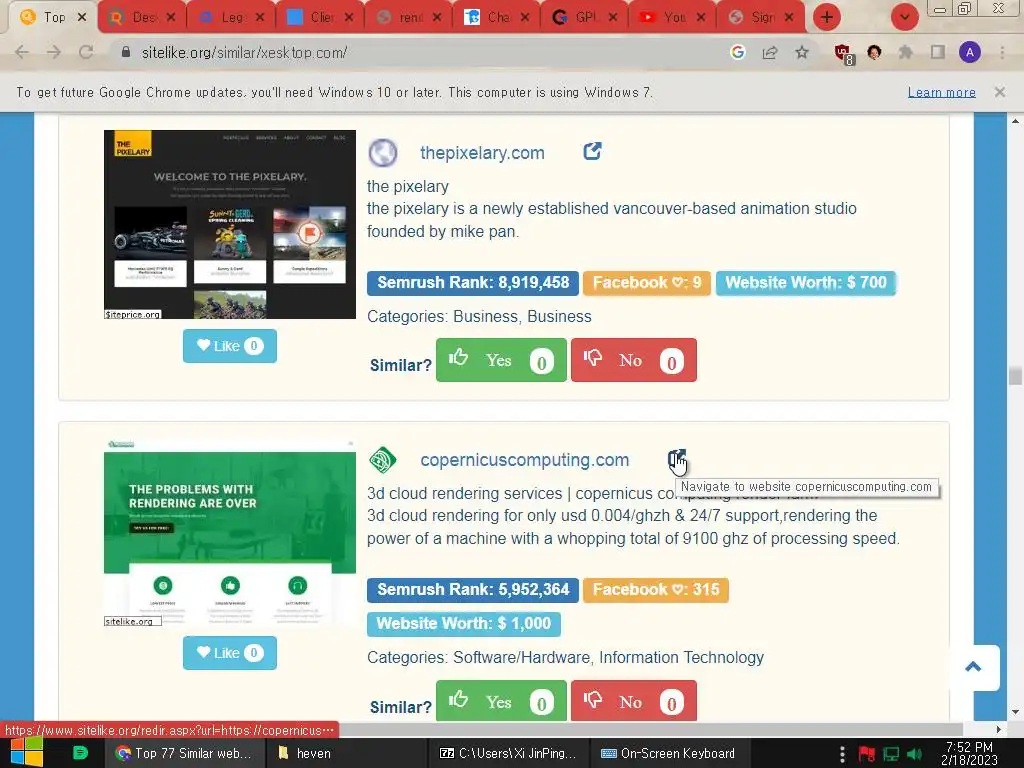Click the copernicuscomputing.com screenshot thumbnail
1024x768 pixels.
pos(230,532)
